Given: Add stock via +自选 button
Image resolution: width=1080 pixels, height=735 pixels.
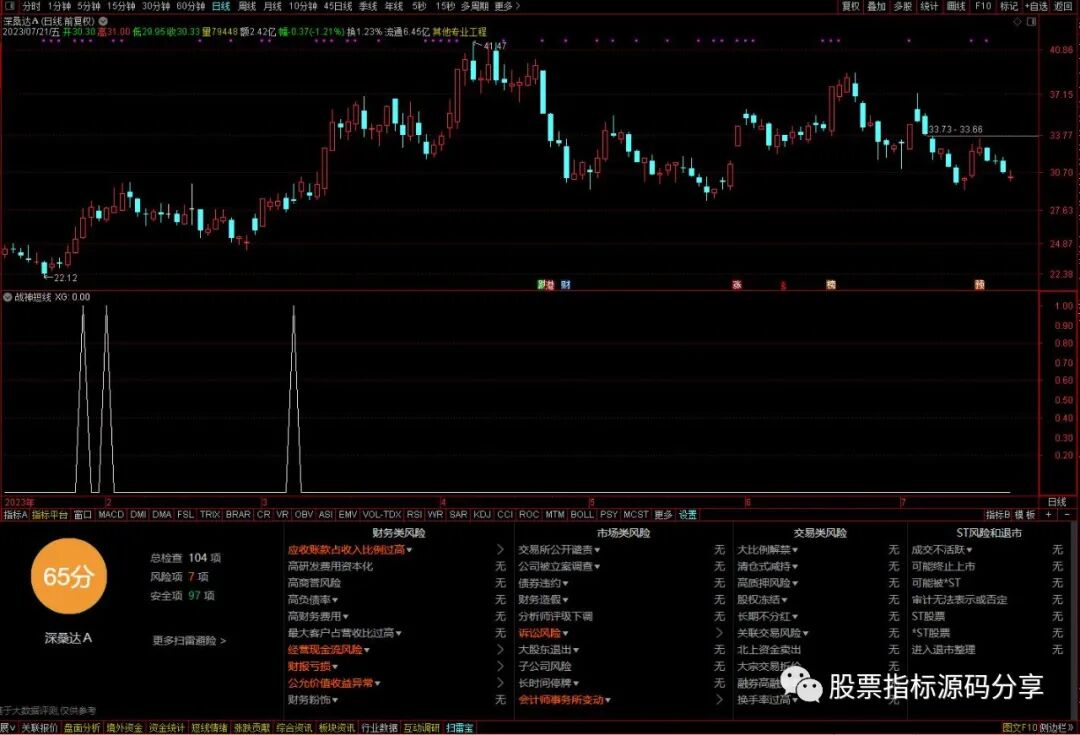Looking at the screenshot, I should click(x=1037, y=6).
